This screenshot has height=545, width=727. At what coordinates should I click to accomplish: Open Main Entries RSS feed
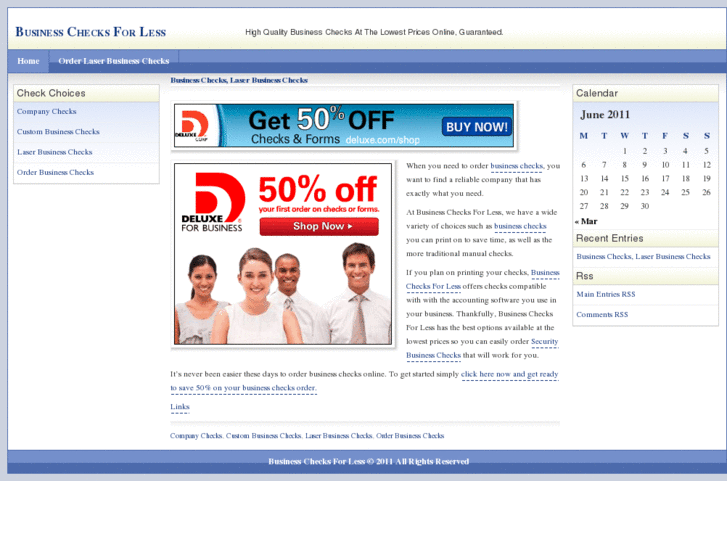pyautogui.click(x=605, y=294)
